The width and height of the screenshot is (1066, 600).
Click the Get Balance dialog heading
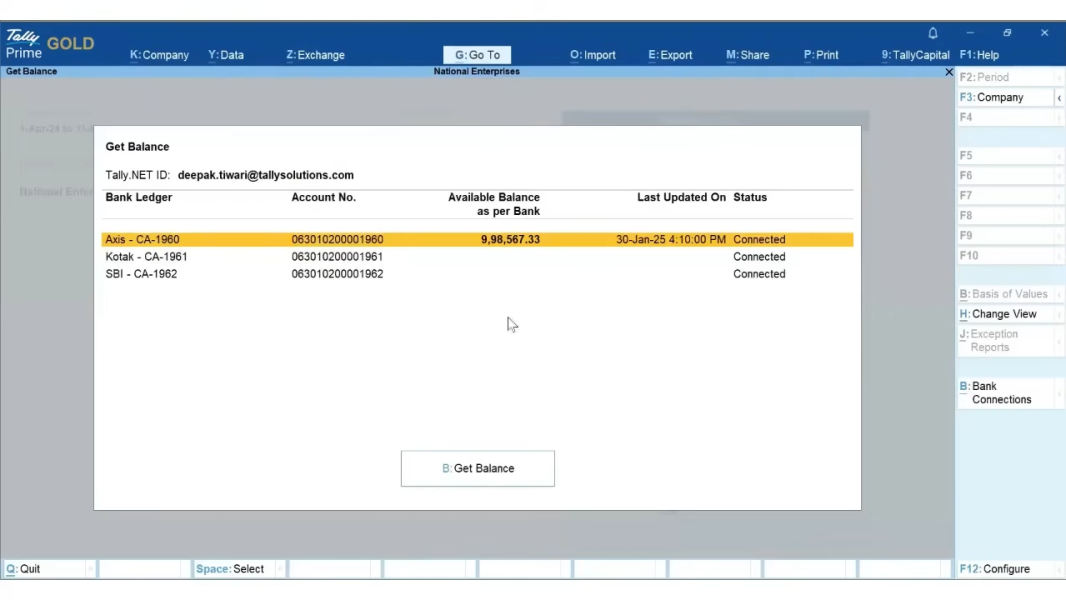click(137, 147)
